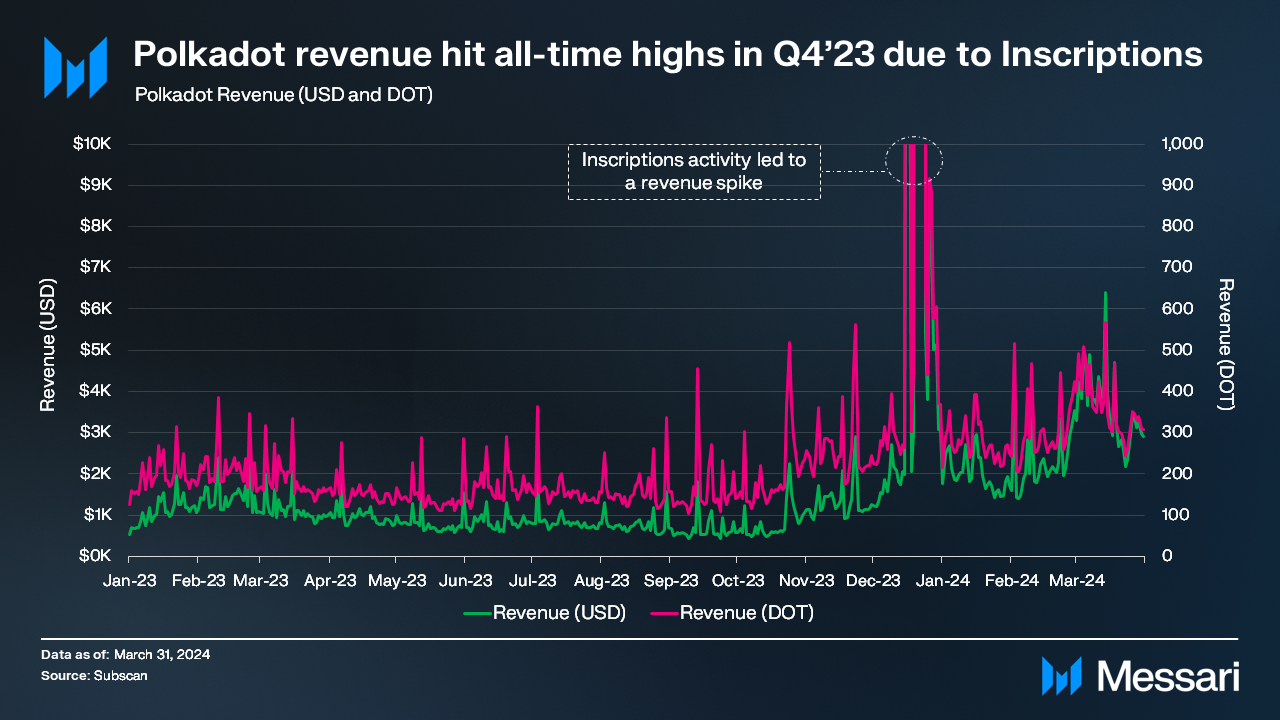Click the $7K label on the left axis

[x=94, y=267]
